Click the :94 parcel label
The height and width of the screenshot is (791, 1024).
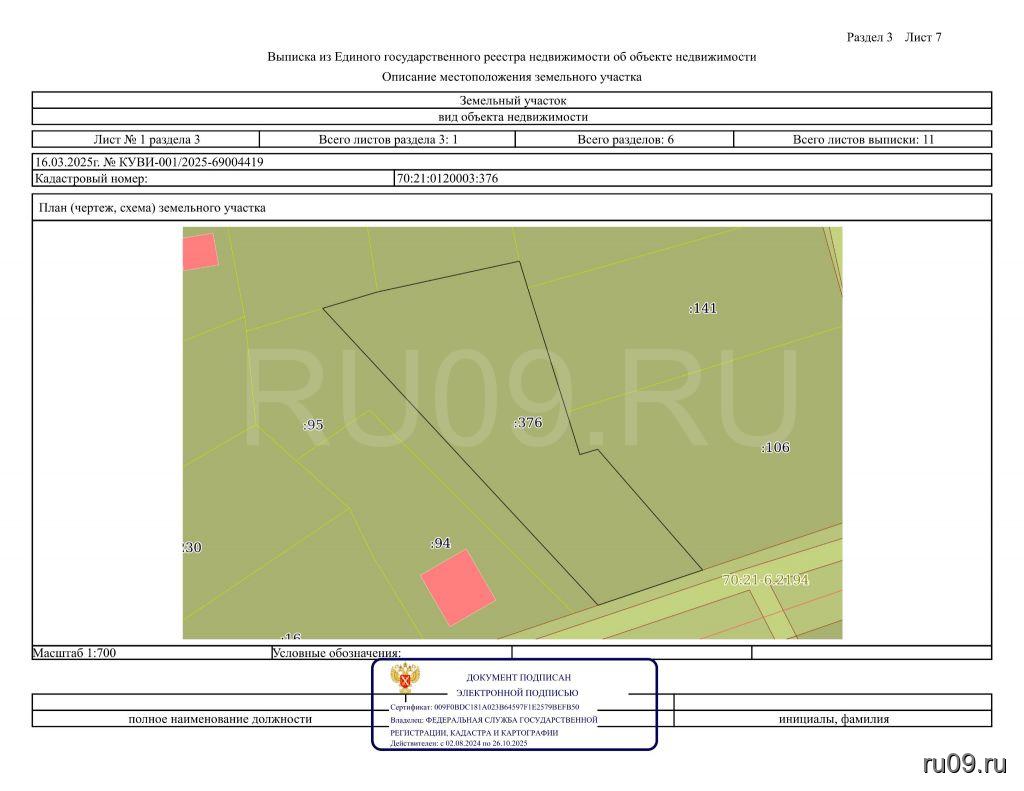(440, 543)
